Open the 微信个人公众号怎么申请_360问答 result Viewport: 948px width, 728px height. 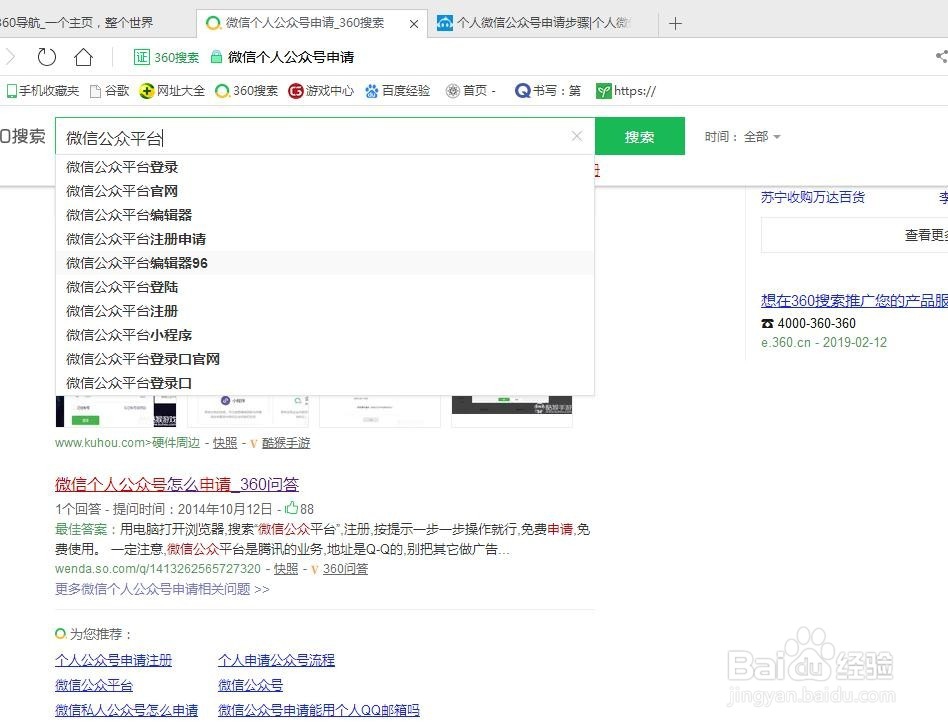(177, 484)
